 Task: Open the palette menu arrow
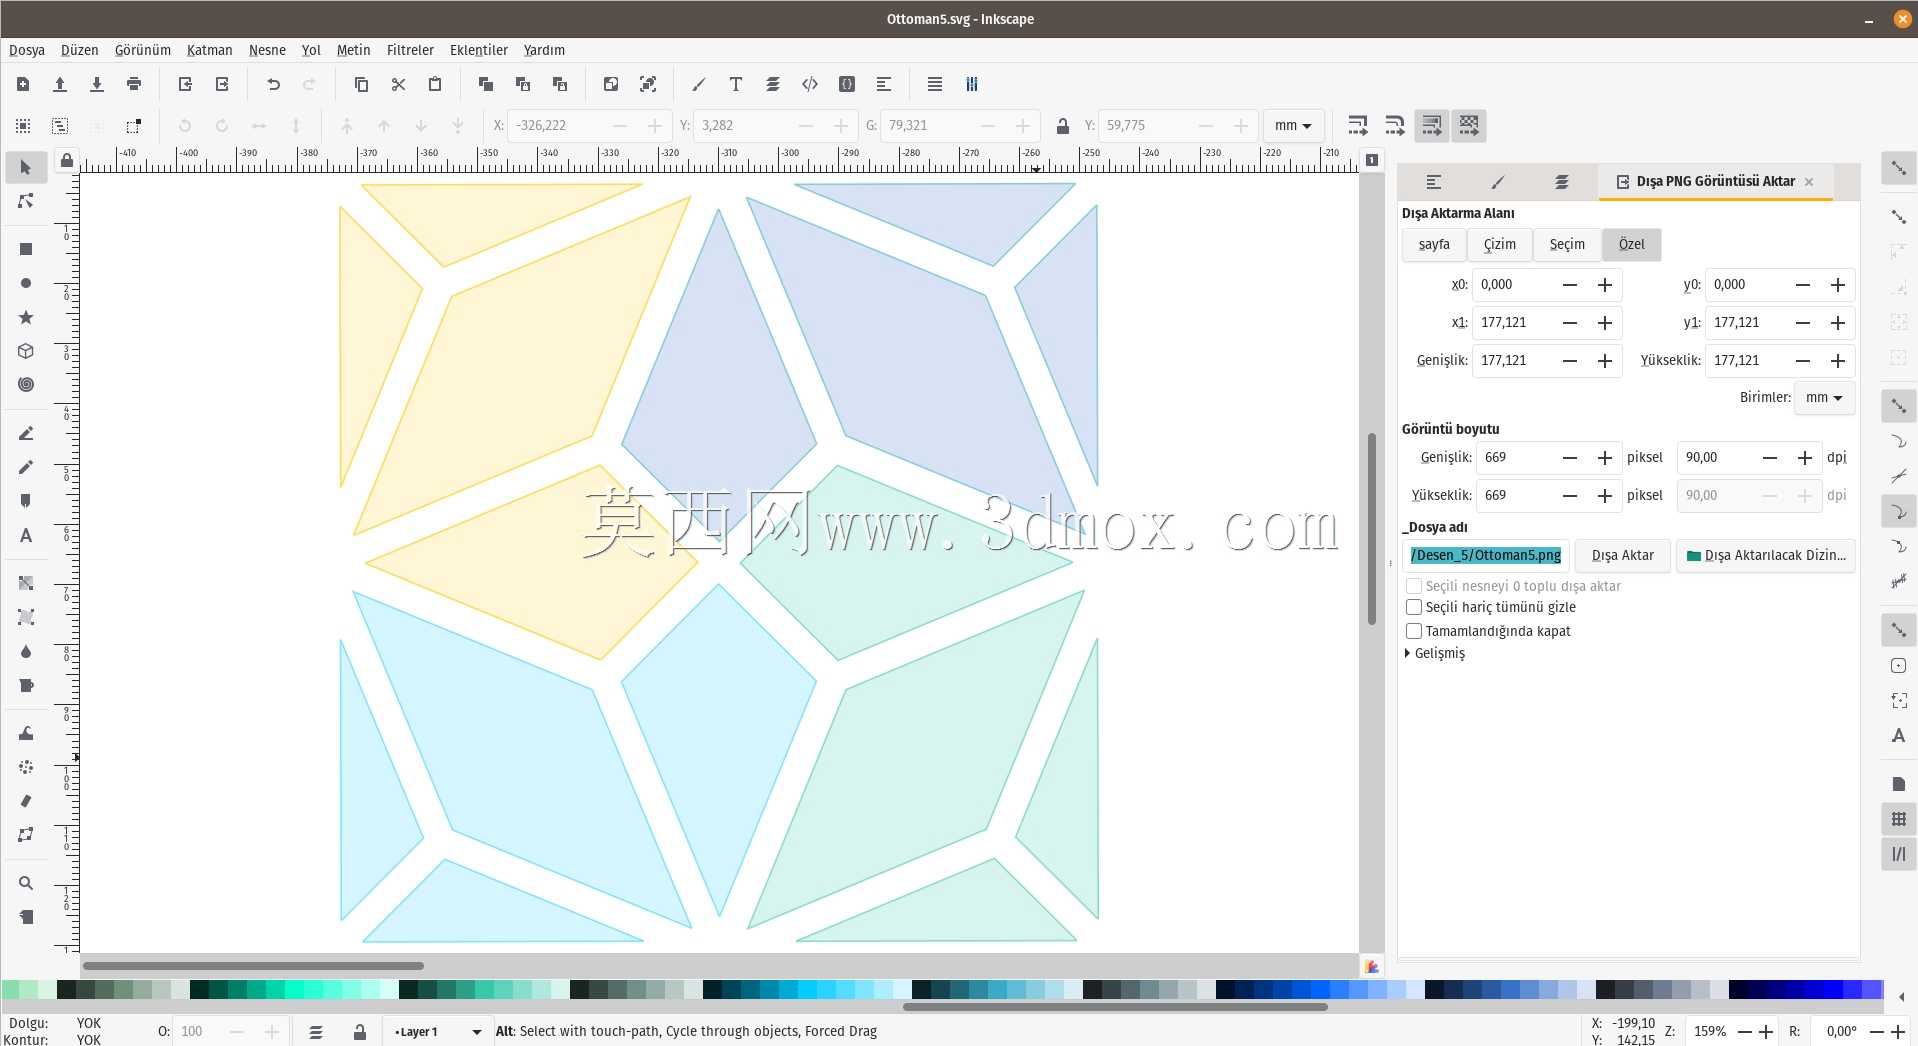(x=1901, y=996)
